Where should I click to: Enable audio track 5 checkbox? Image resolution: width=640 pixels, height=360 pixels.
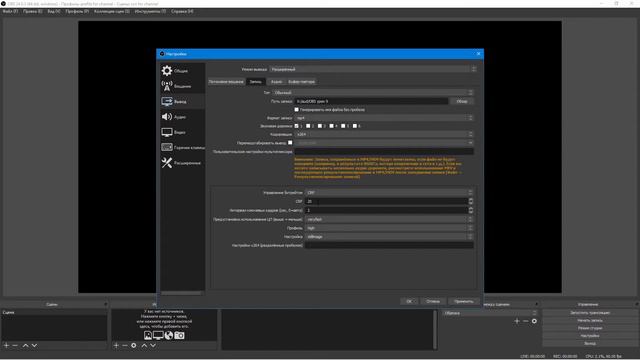(x=343, y=126)
